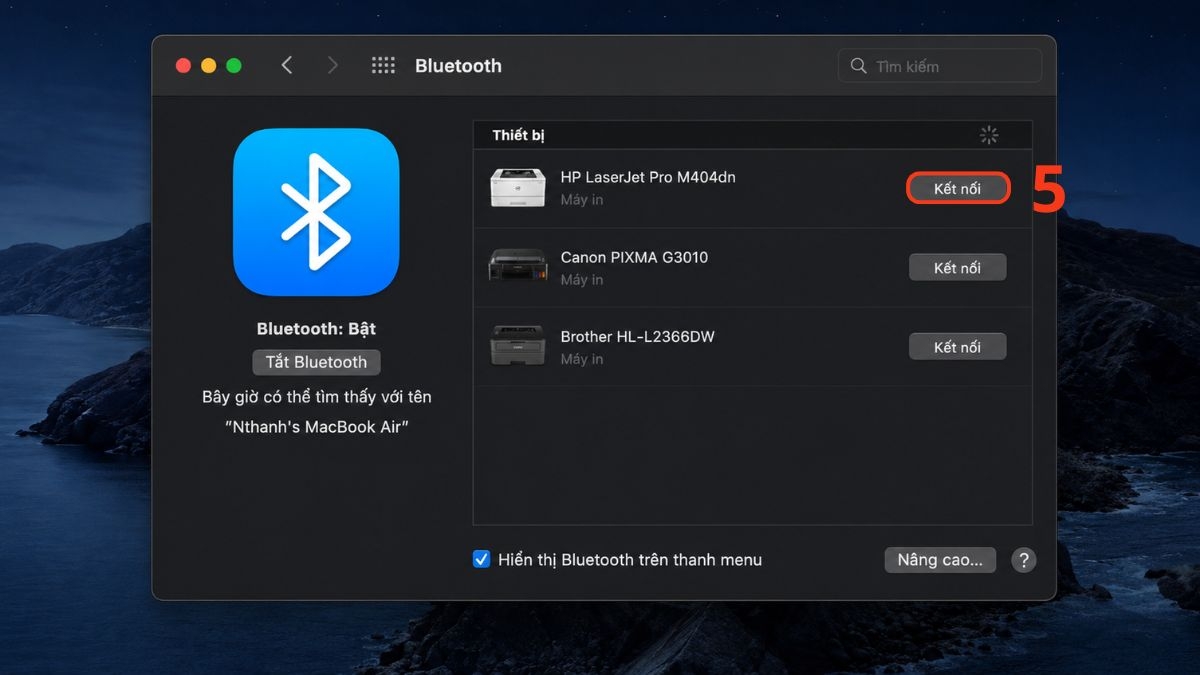The height and width of the screenshot is (675, 1200).
Task: Select the 'HP LaserJet Pro M404dn' device name
Action: pos(648,177)
